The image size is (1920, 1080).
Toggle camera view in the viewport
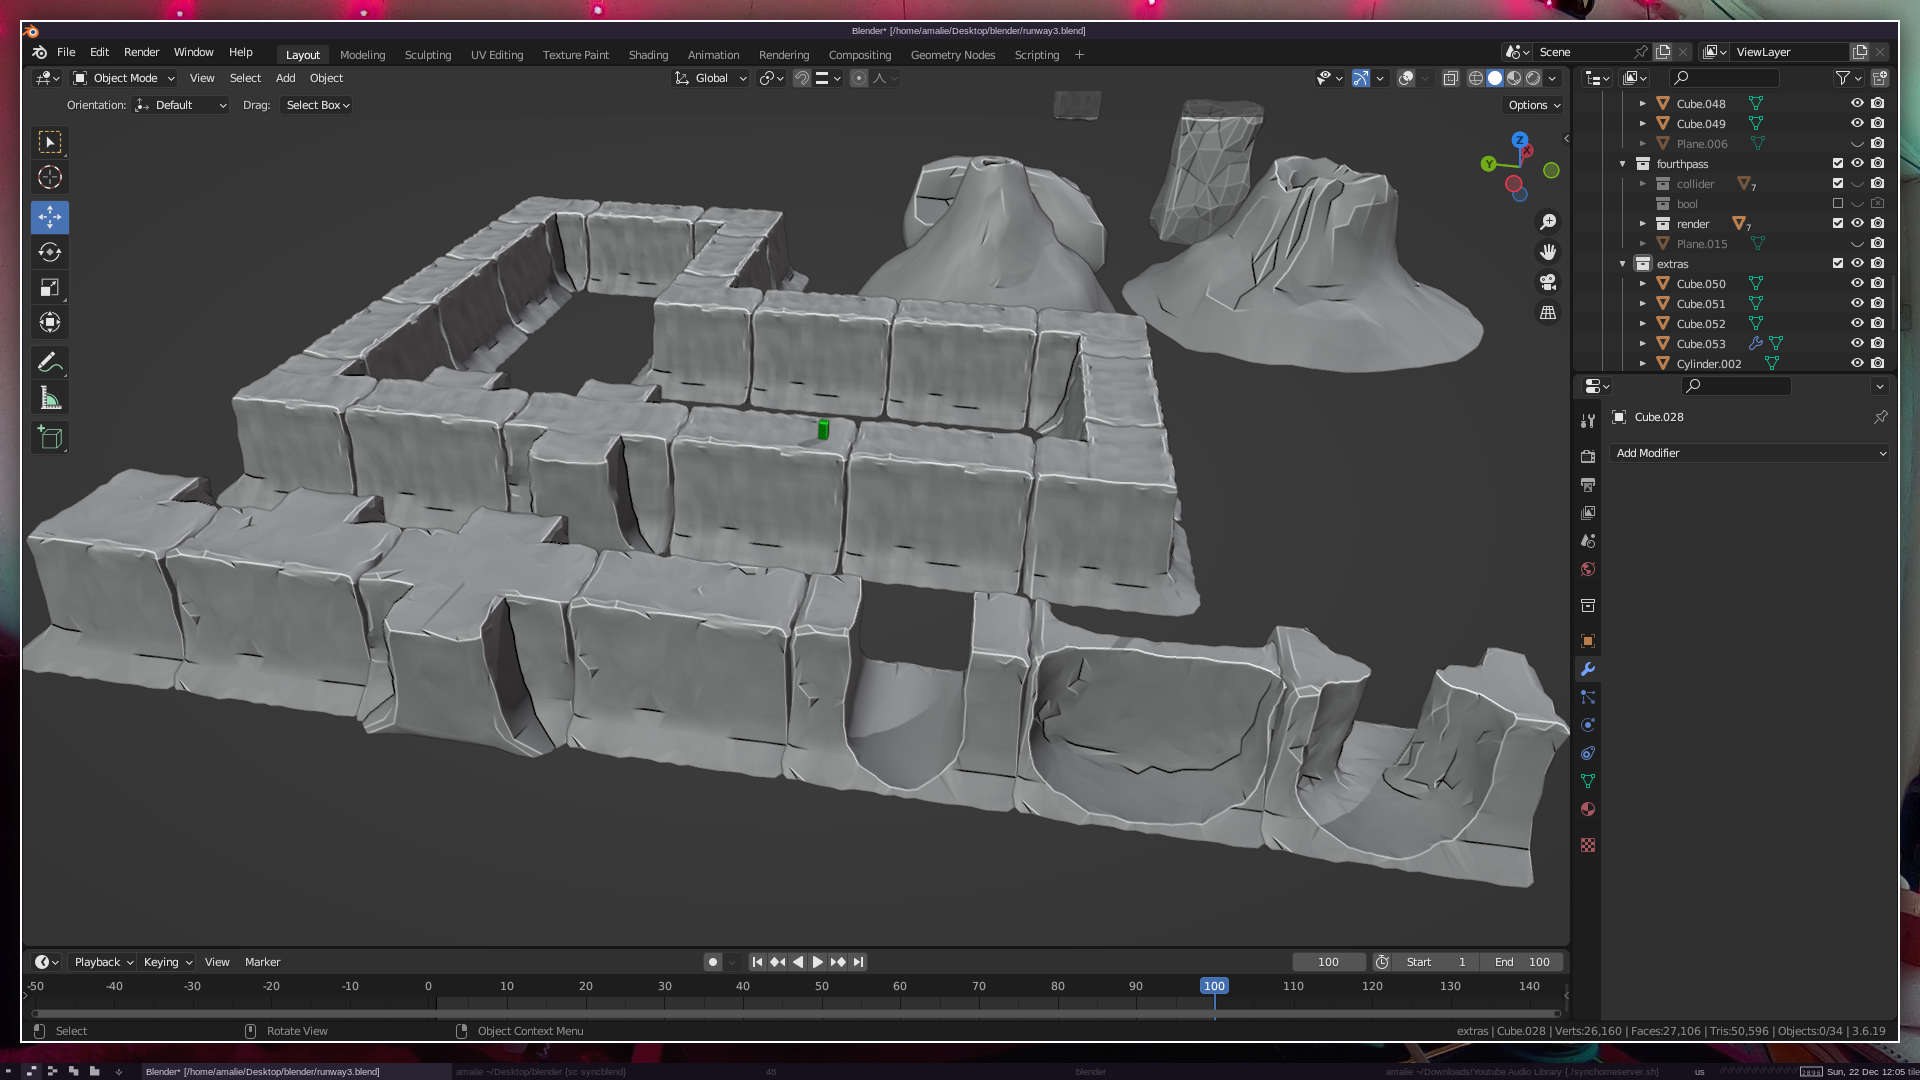click(x=1548, y=282)
